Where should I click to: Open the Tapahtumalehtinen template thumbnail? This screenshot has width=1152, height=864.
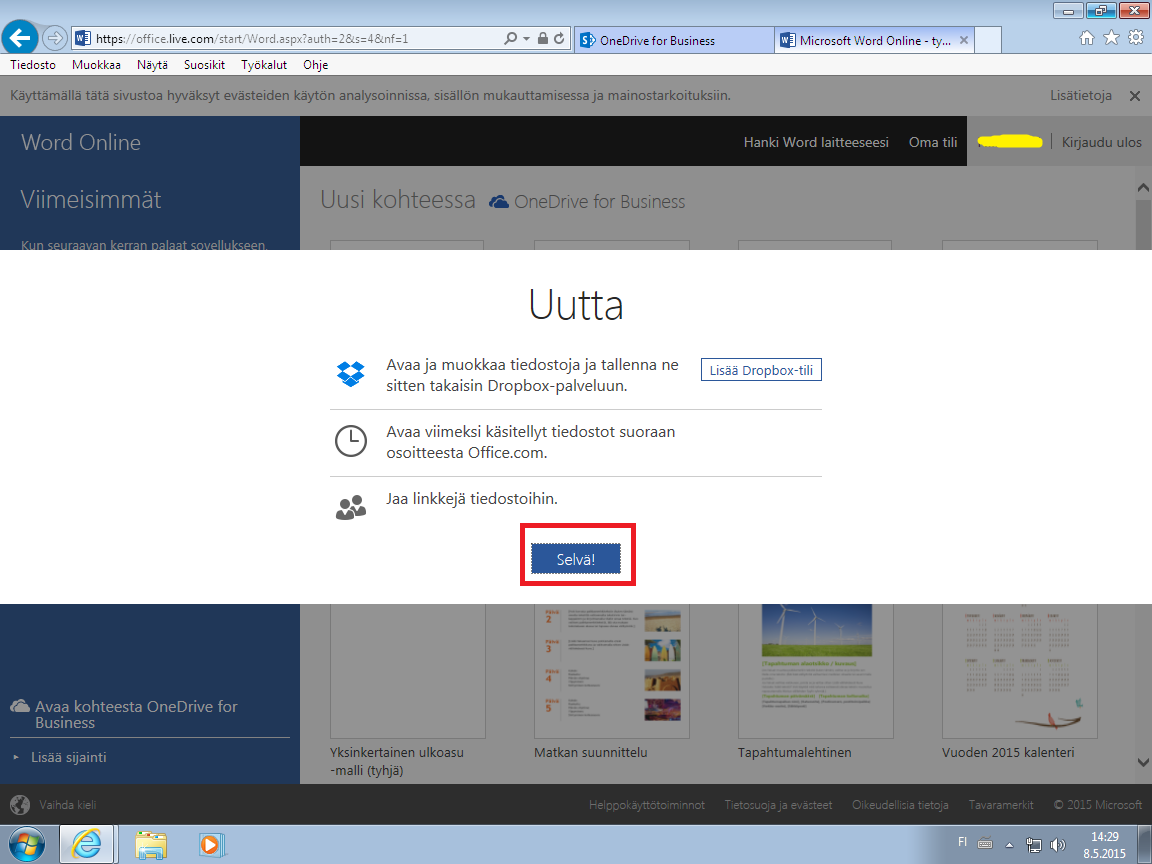pos(816,670)
